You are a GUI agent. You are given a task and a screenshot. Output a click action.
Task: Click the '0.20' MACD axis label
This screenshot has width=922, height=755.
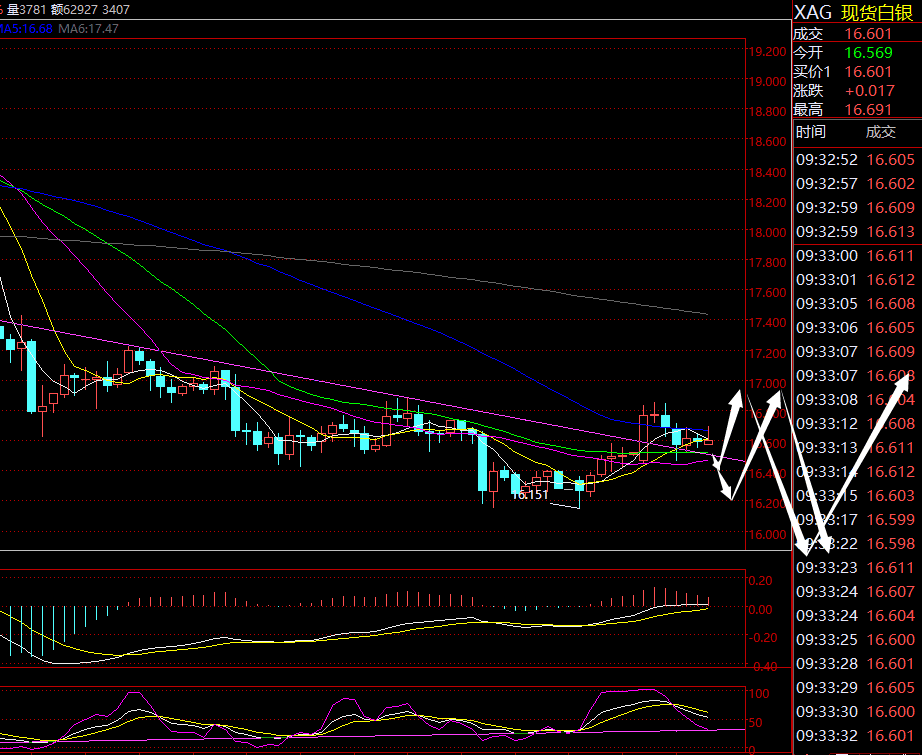(760, 580)
